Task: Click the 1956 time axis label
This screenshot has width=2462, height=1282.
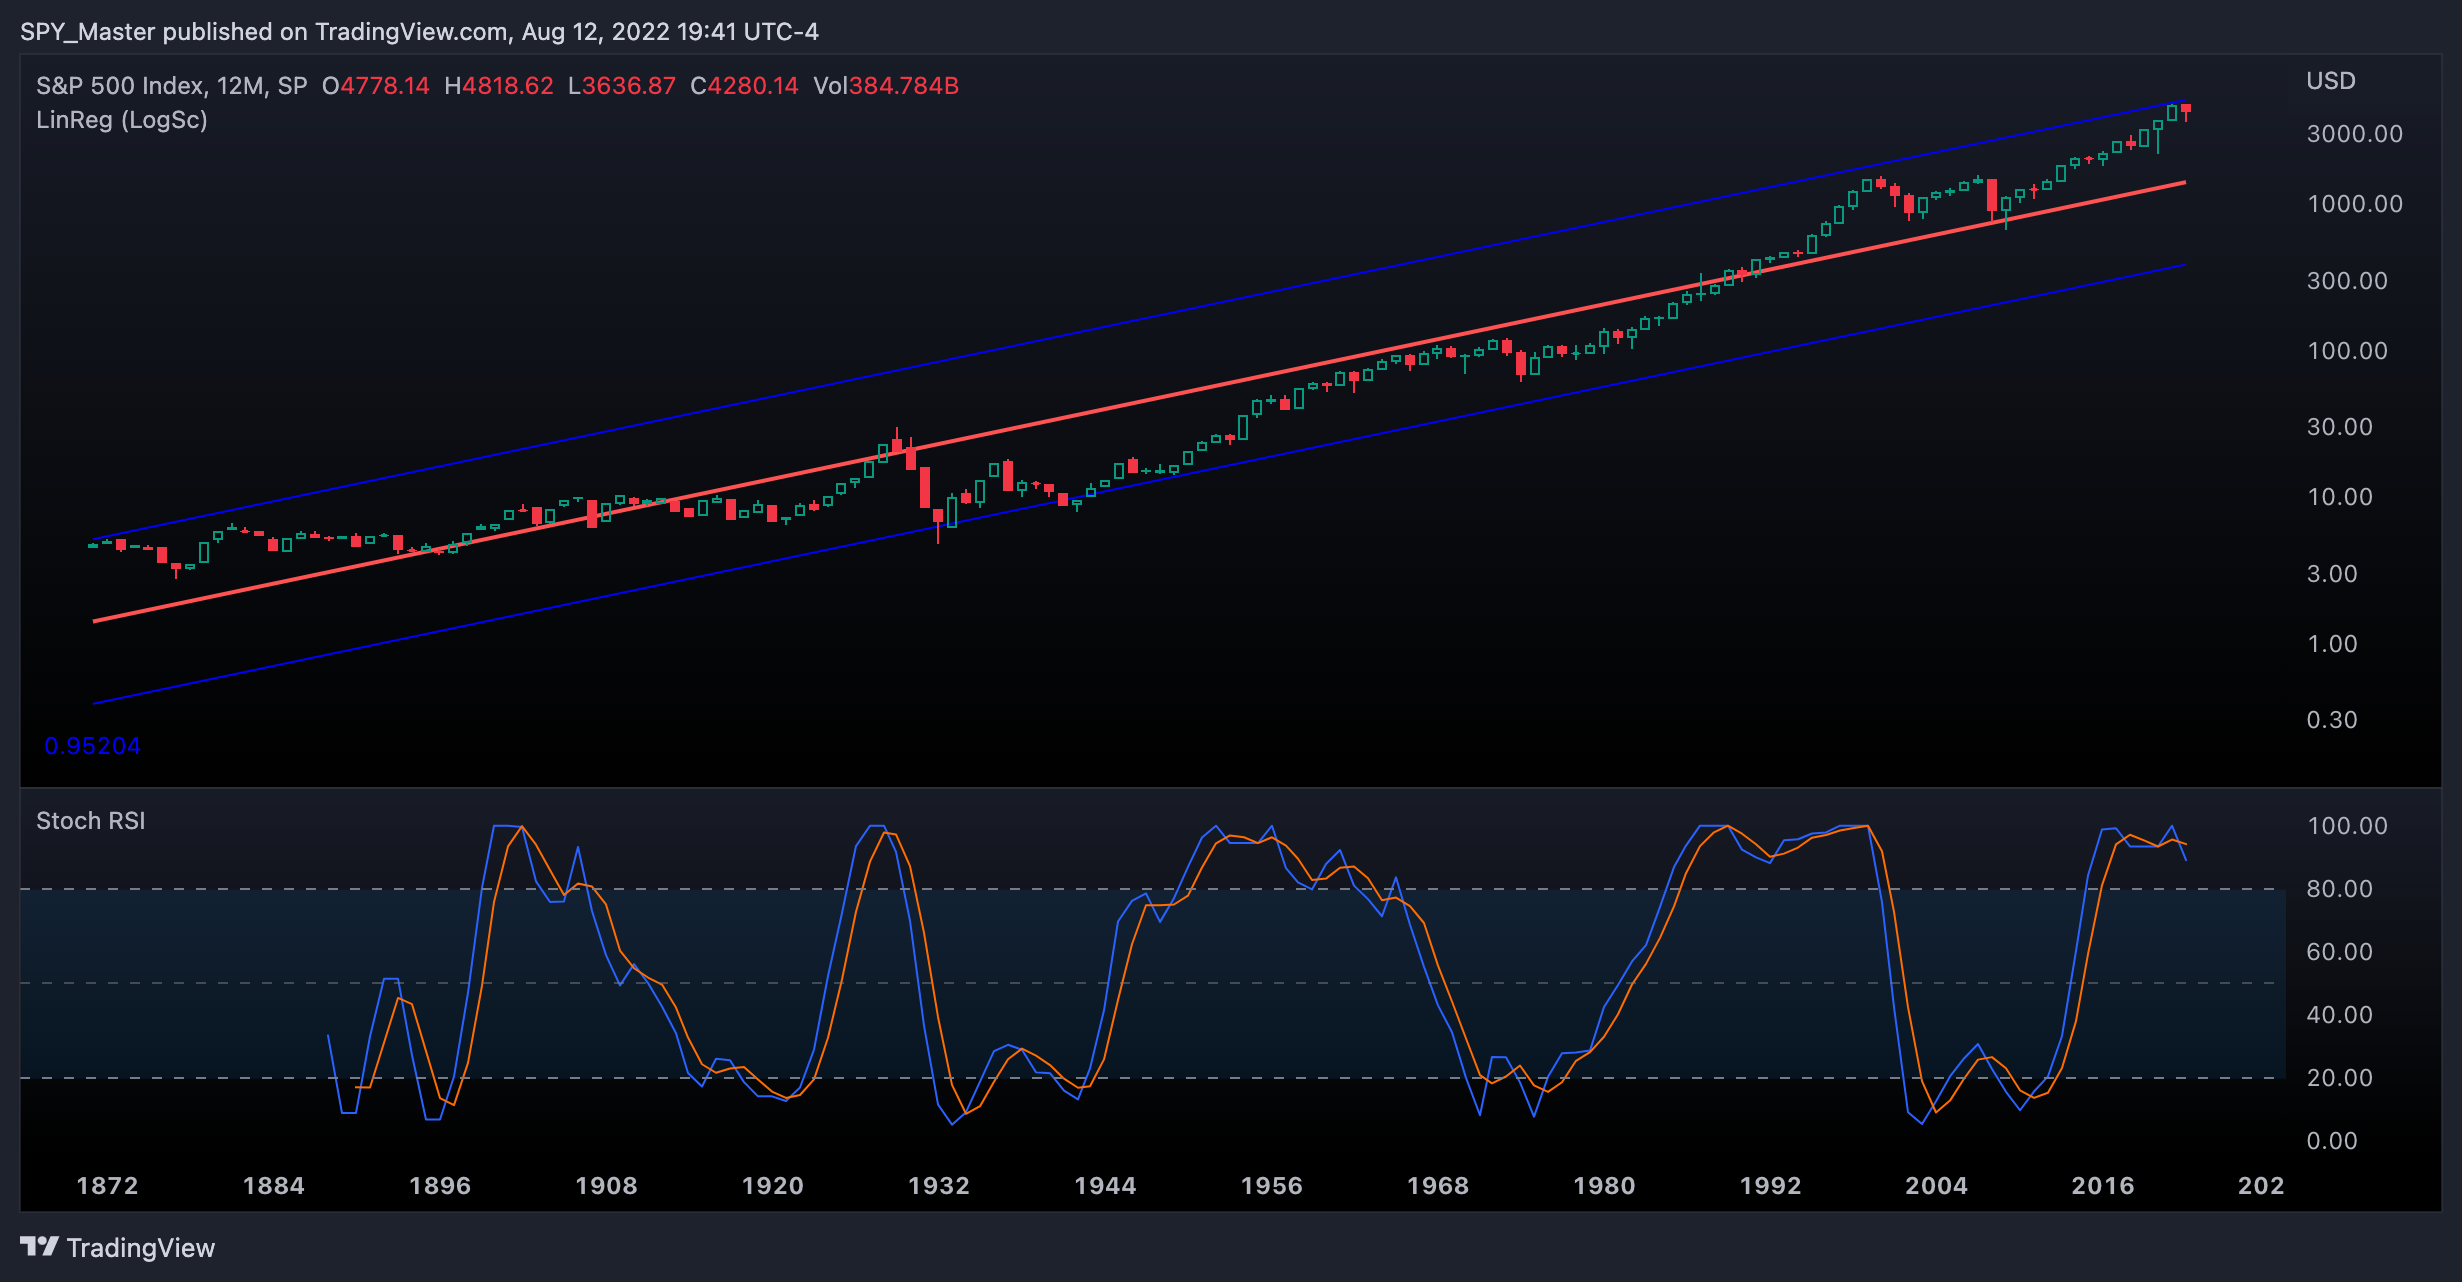Action: pos(1272,1186)
